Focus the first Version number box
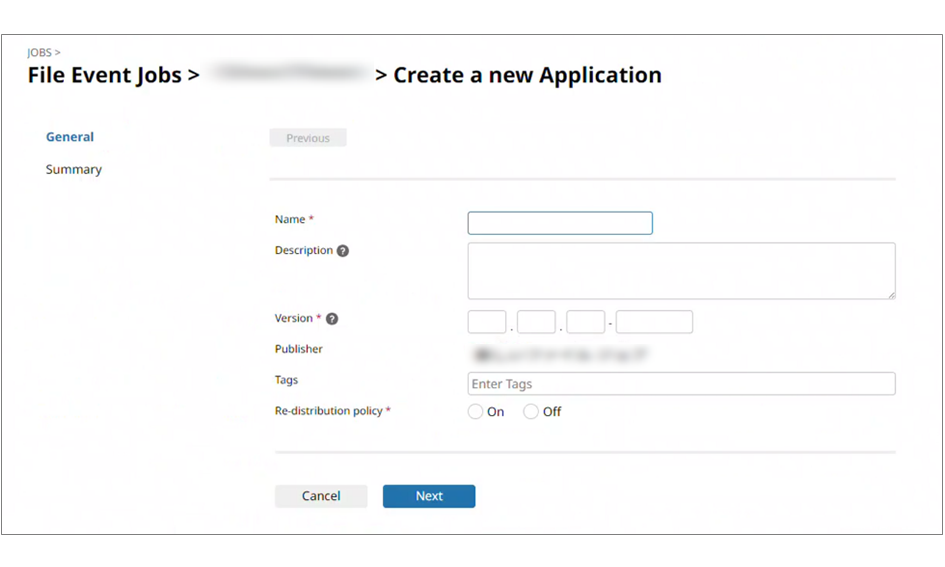 487,322
